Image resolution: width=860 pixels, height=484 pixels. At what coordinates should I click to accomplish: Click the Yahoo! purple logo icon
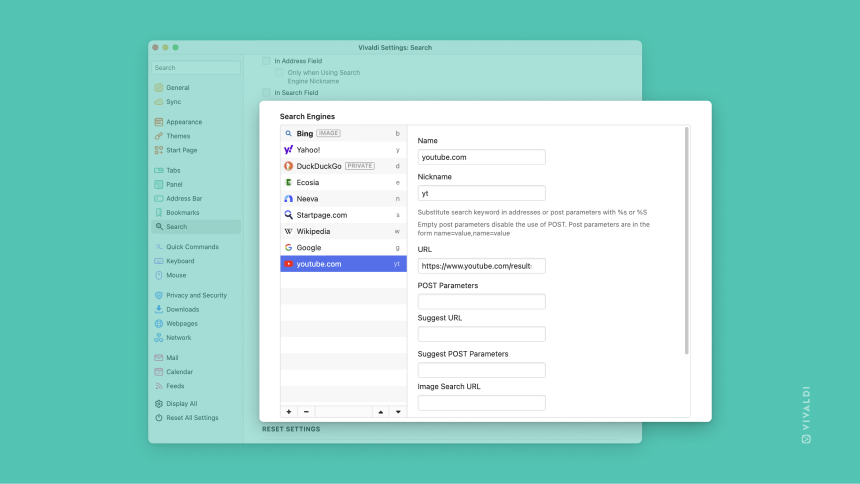[288, 150]
